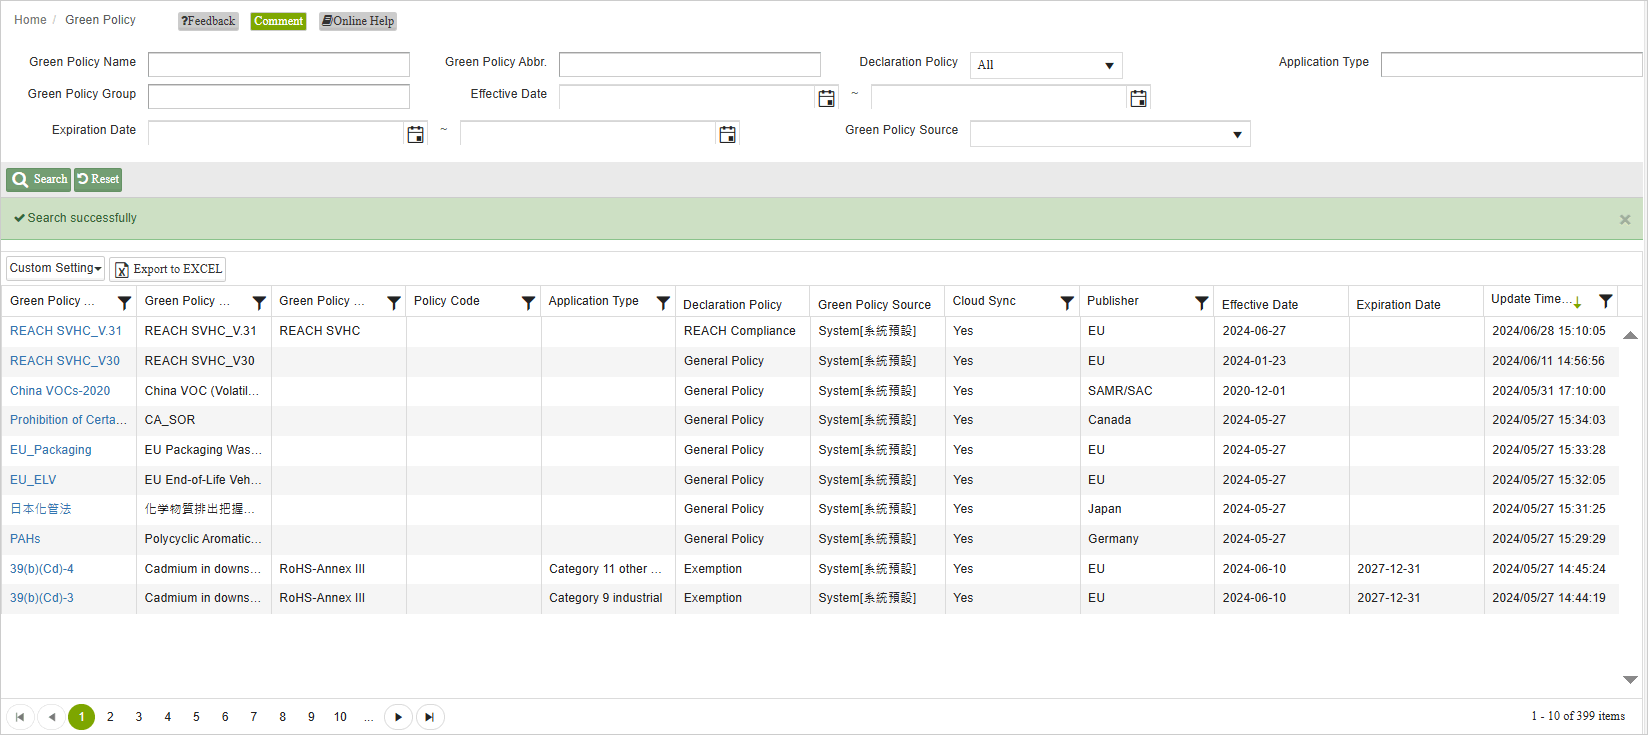Select the Category 9 industrial cell
Viewport: 1648px width, 735px height.
(x=608, y=598)
